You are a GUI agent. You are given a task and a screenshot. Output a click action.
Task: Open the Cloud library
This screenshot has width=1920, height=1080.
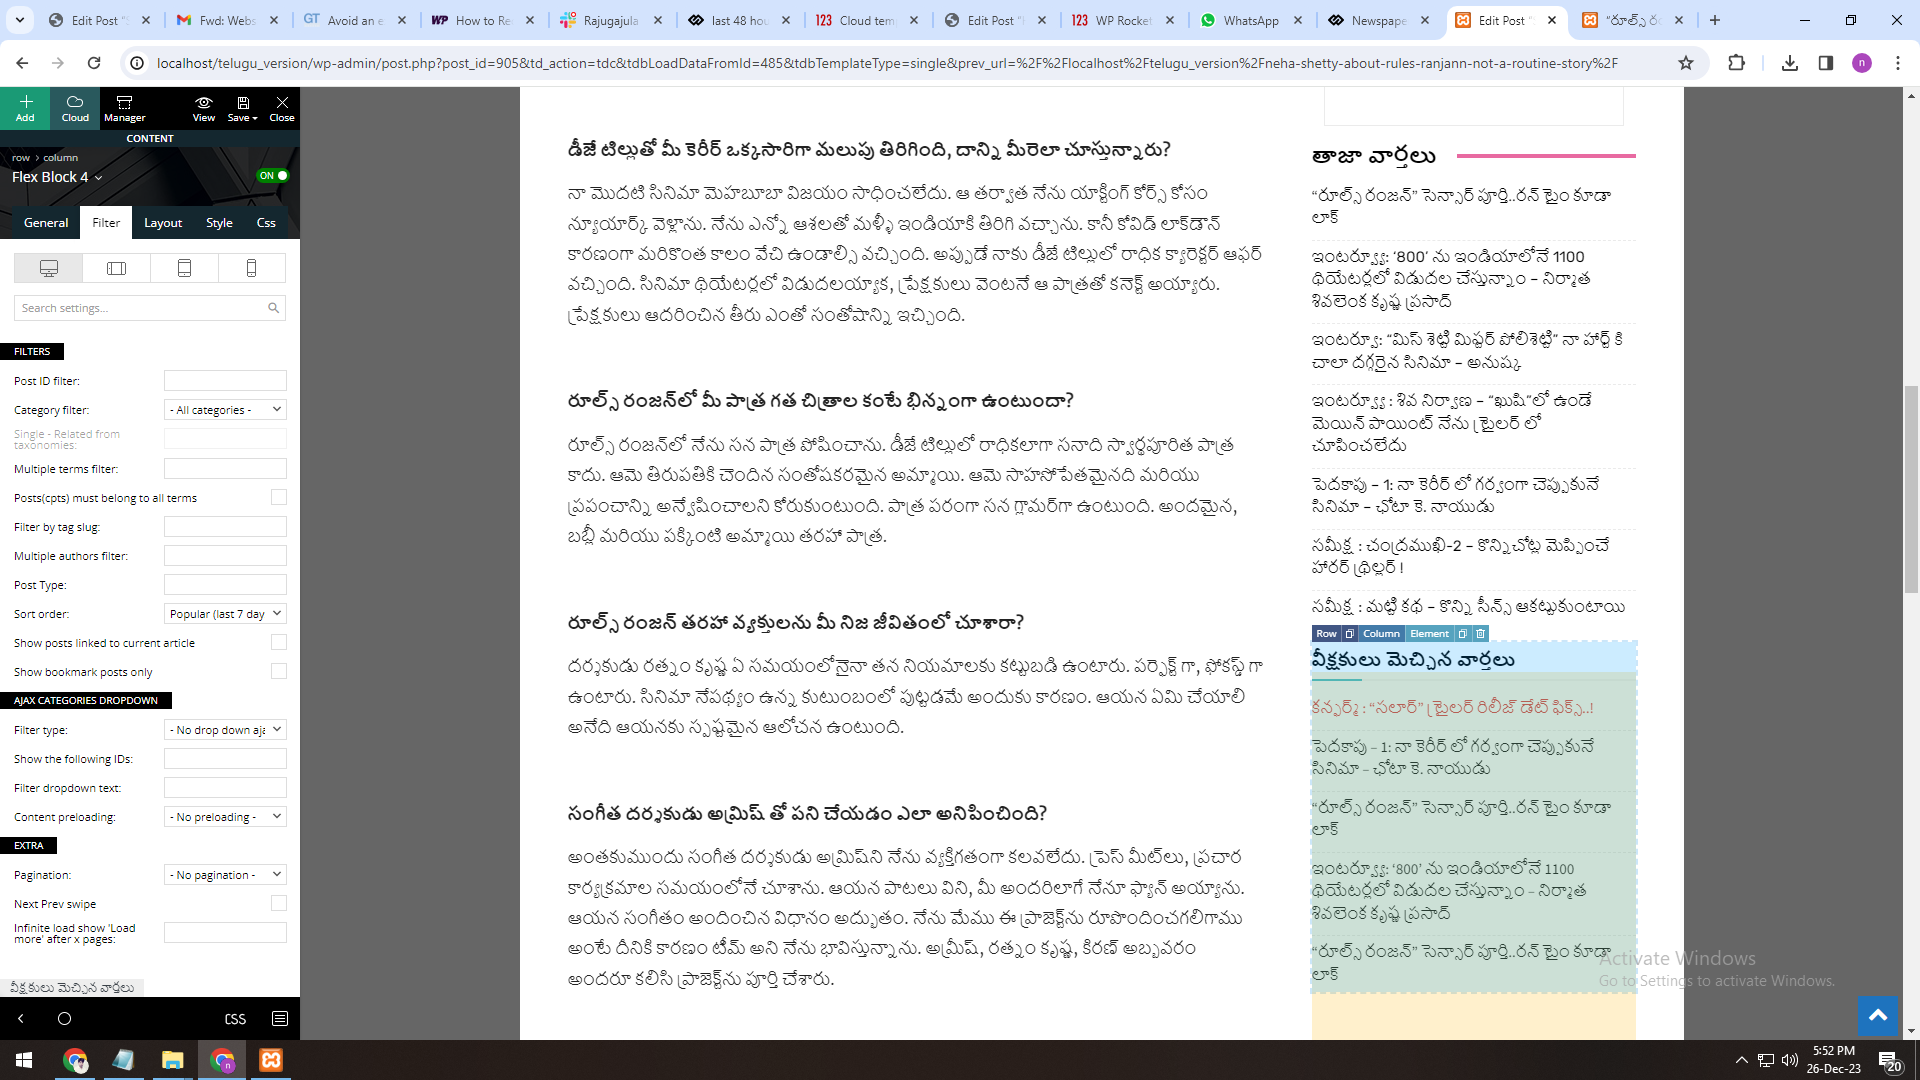coord(75,108)
